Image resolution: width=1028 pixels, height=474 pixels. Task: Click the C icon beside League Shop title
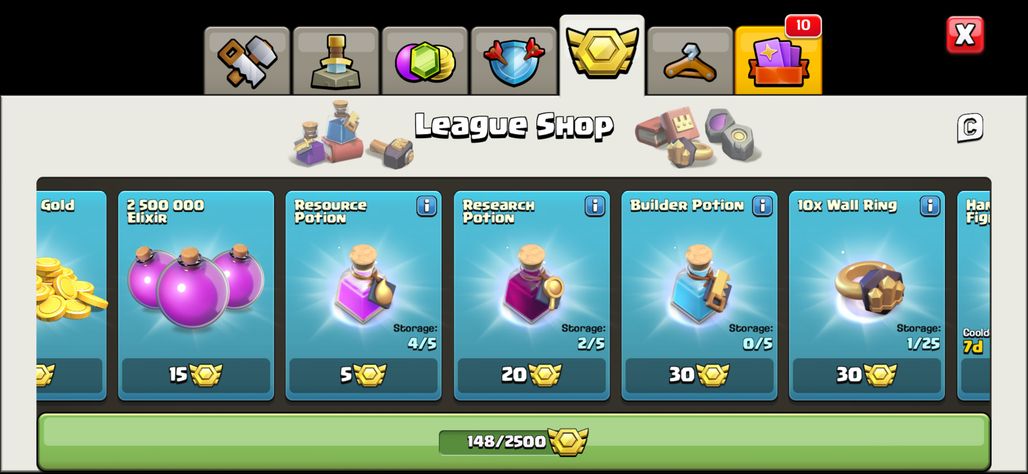(x=970, y=127)
